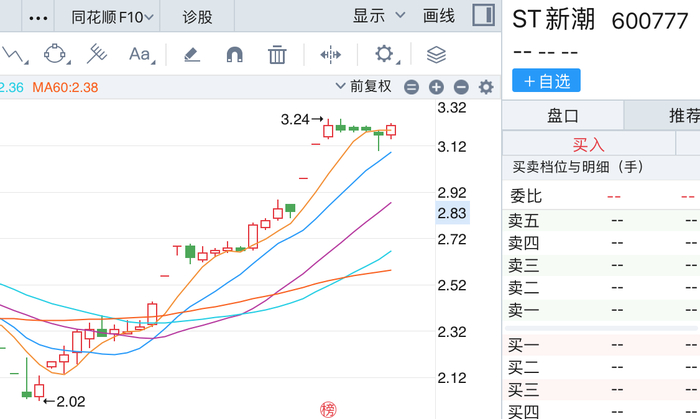Activate the eraser tool
The width and height of the screenshot is (700, 419).
(x=192, y=54)
